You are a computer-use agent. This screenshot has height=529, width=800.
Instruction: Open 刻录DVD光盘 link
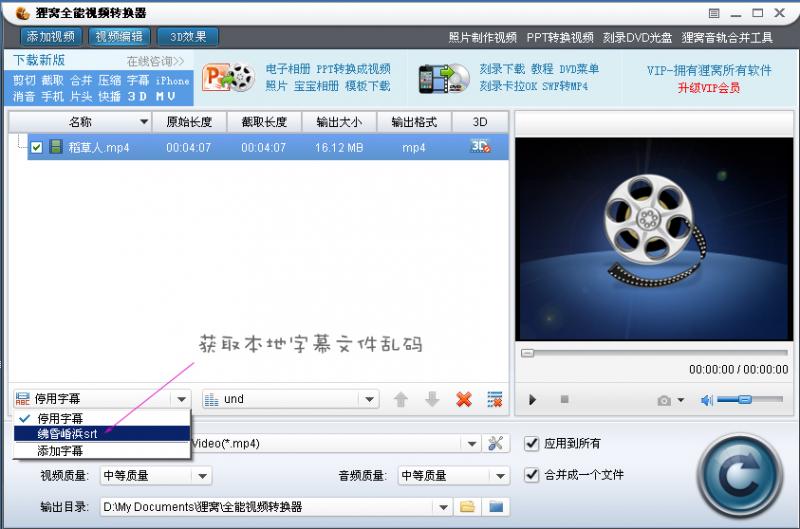pyautogui.click(x=637, y=38)
